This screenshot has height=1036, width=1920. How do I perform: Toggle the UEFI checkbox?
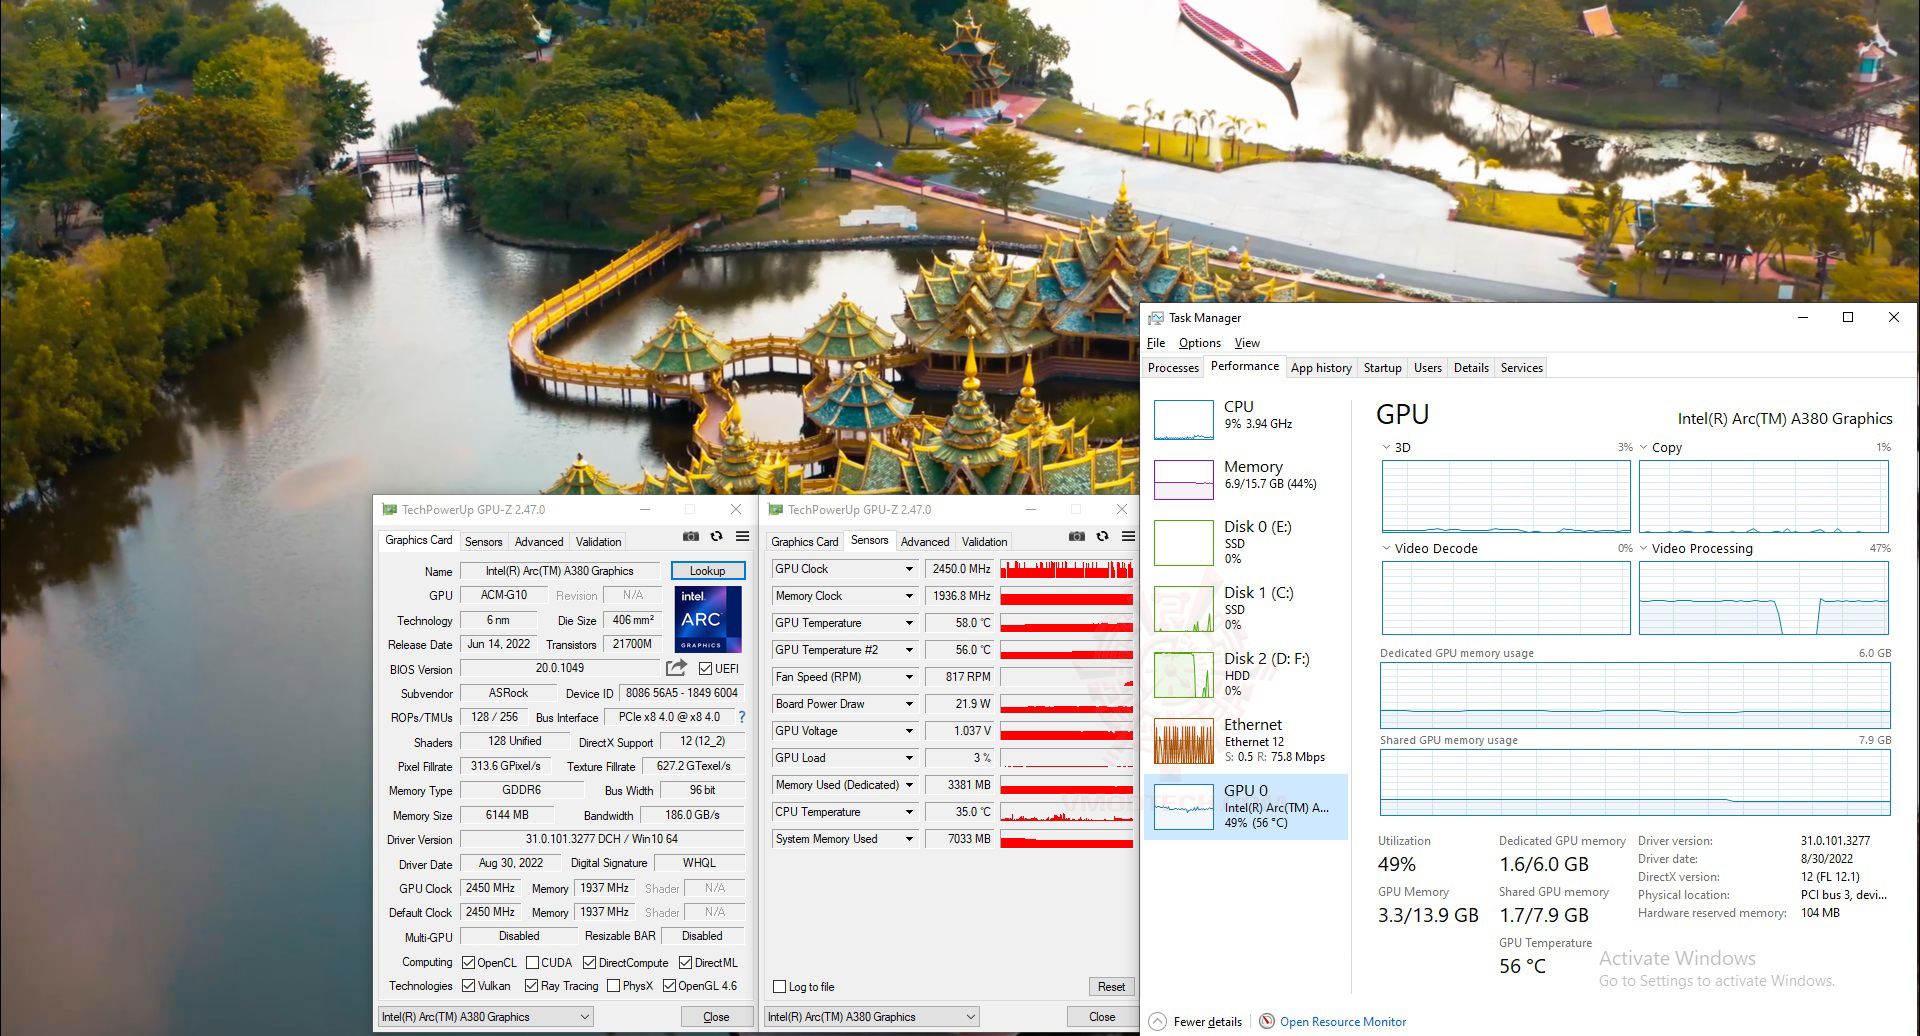705,669
